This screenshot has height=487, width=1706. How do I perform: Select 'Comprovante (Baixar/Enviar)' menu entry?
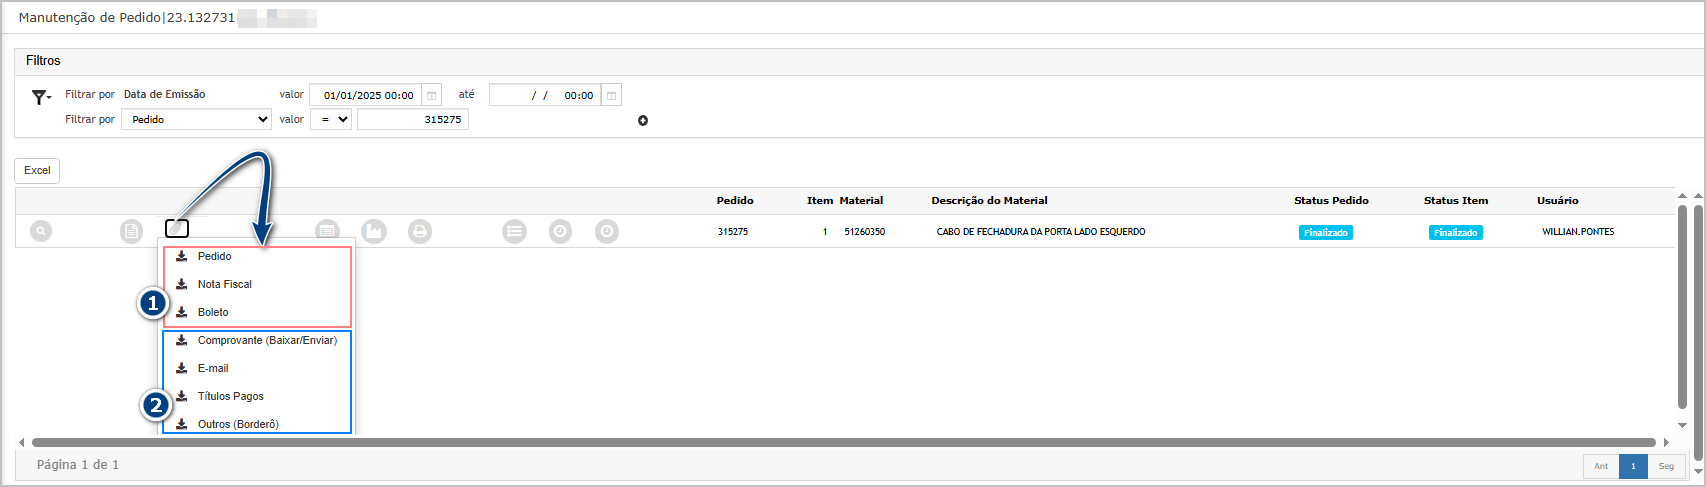tap(267, 340)
